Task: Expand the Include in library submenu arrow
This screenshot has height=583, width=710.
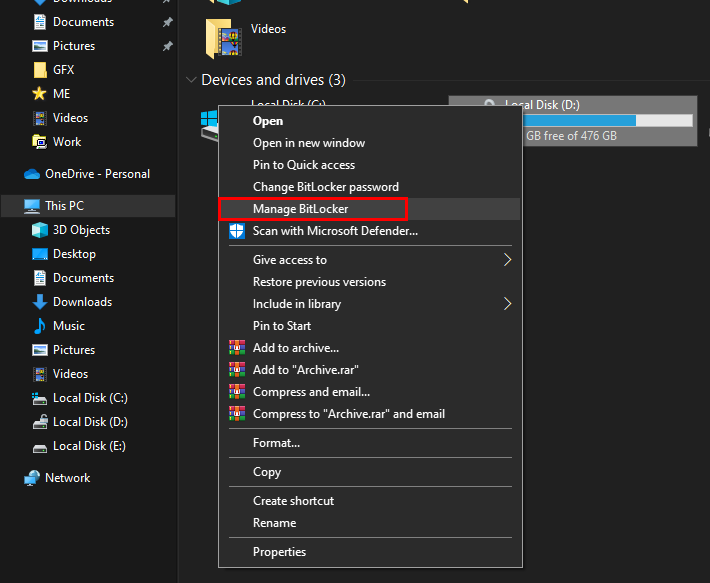Action: pyautogui.click(x=507, y=304)
